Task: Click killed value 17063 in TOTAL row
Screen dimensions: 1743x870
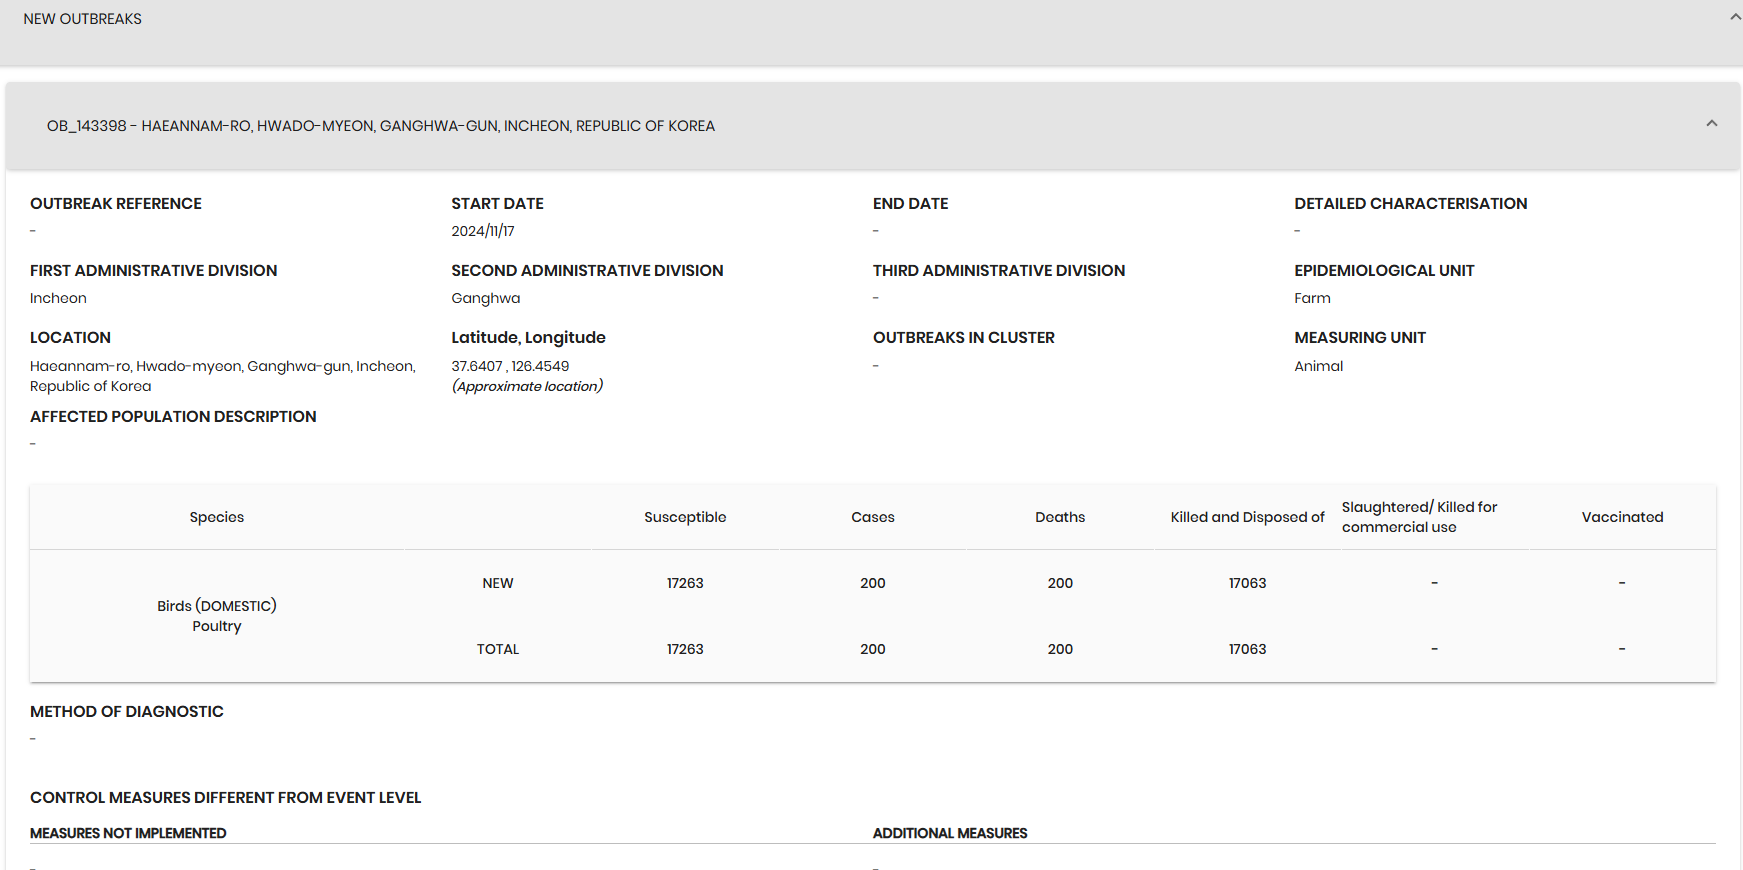Action: coord(1247,649)
